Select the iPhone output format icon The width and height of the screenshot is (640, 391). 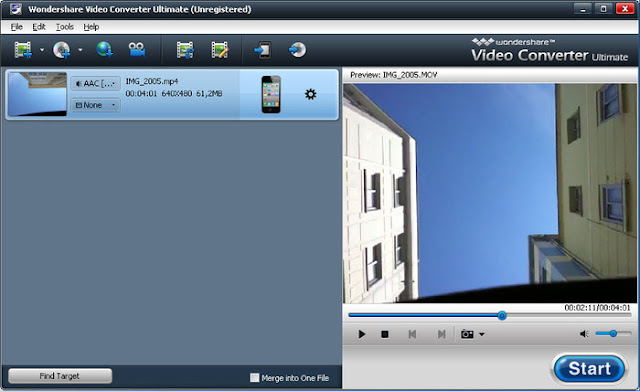coord(271,94)
